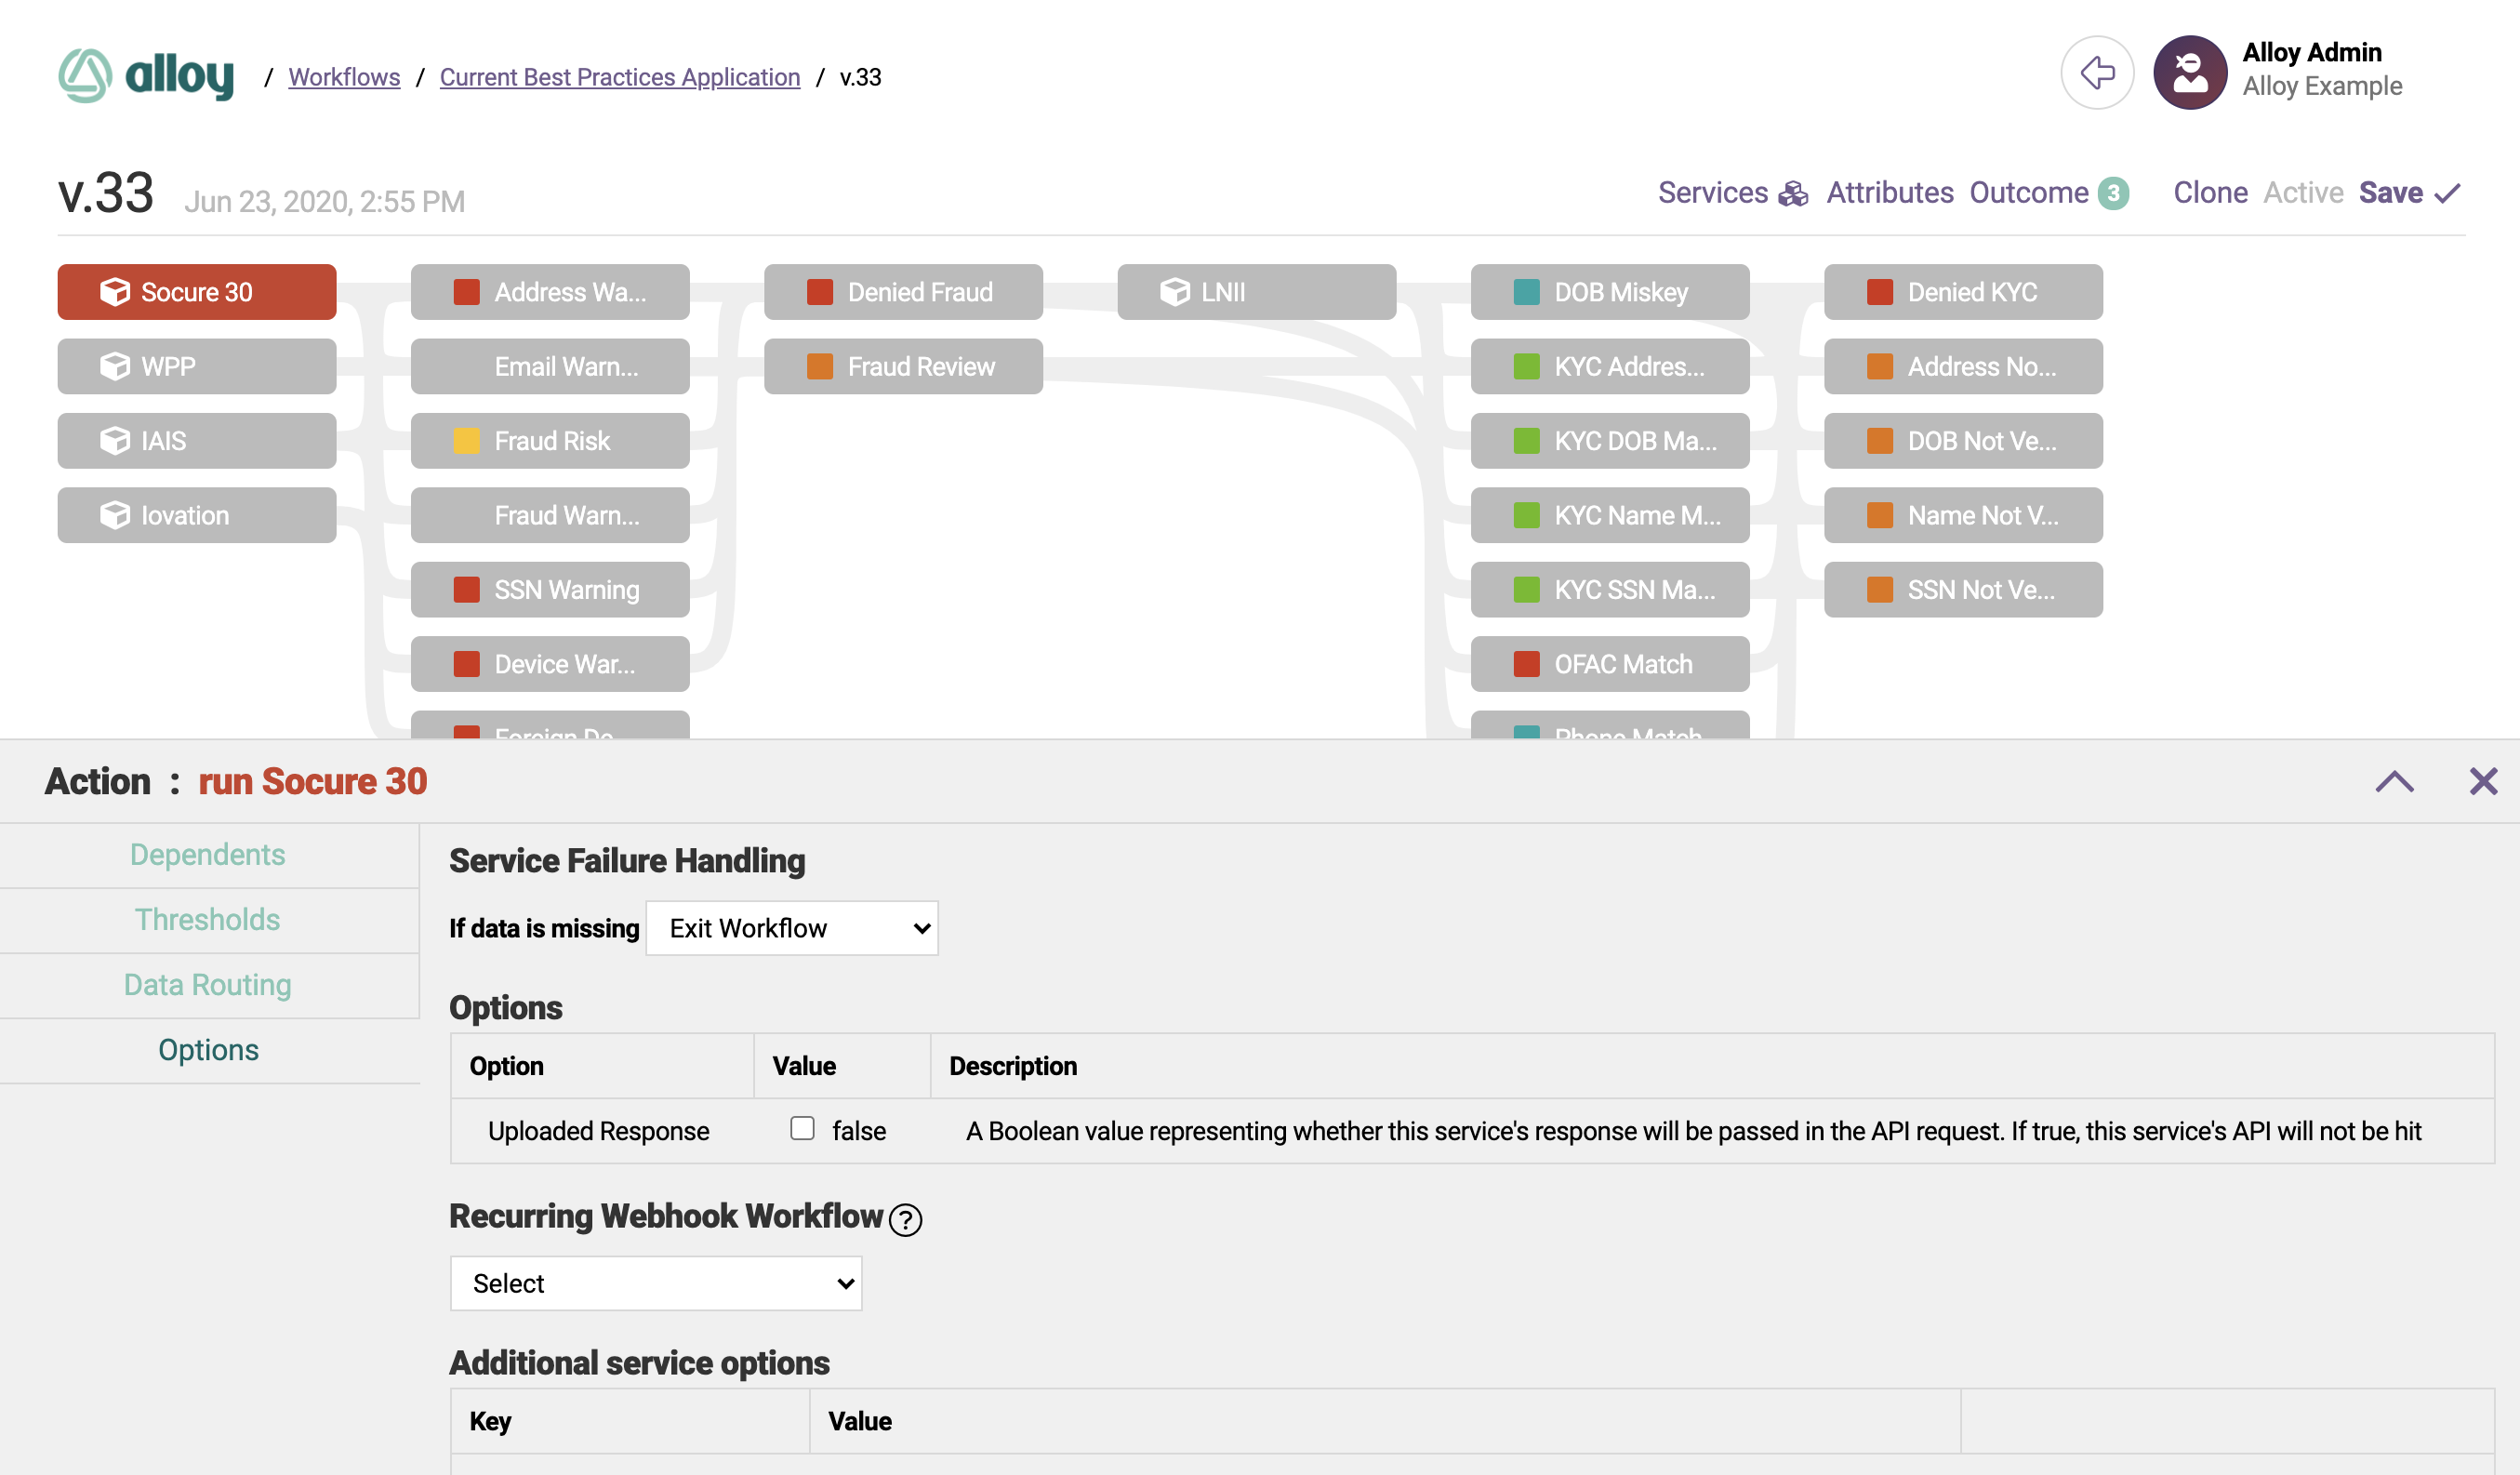Click the red swatch on SSN Warning
The height and width of the screenshot is (1475, 2520).
click(x=467, y=590)
